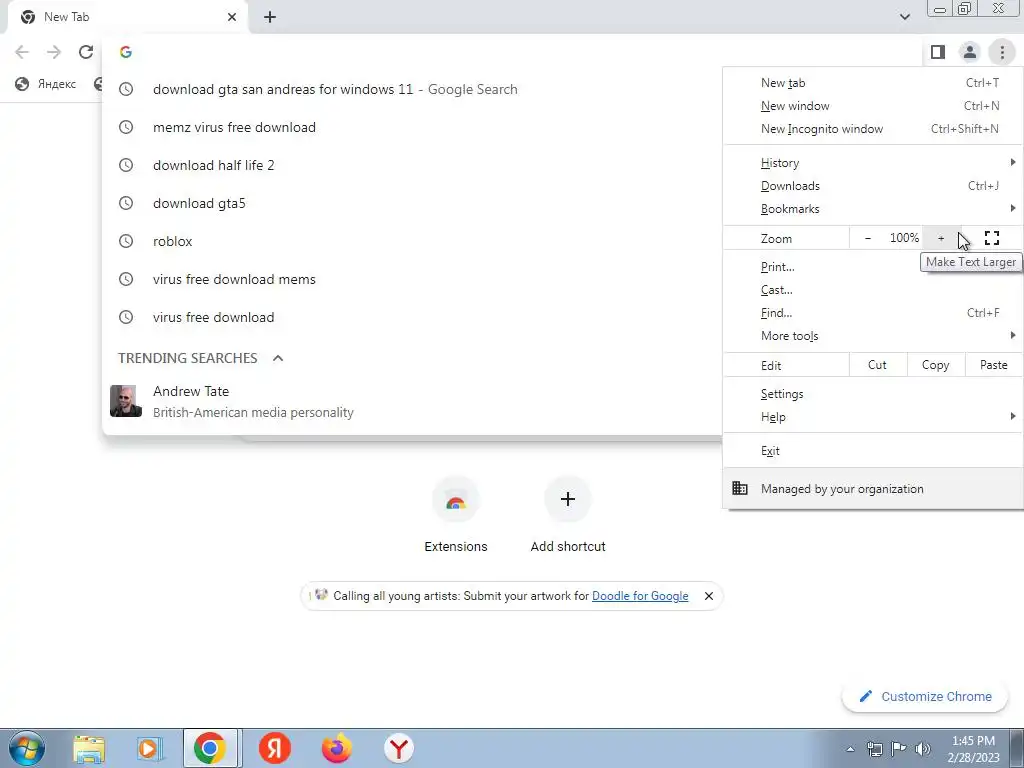Select the 'download gta san andreas for windows 11' suggestion
This screenshot has width=1024, height=768.
411,89
